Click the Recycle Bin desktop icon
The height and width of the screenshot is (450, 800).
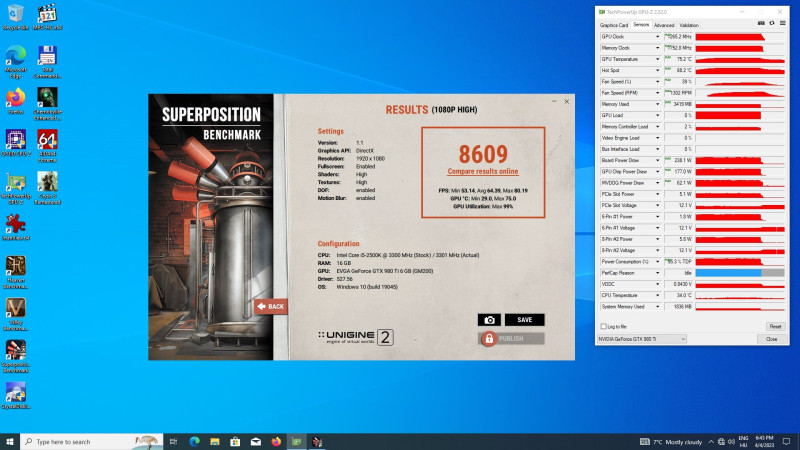coord(15,17)
